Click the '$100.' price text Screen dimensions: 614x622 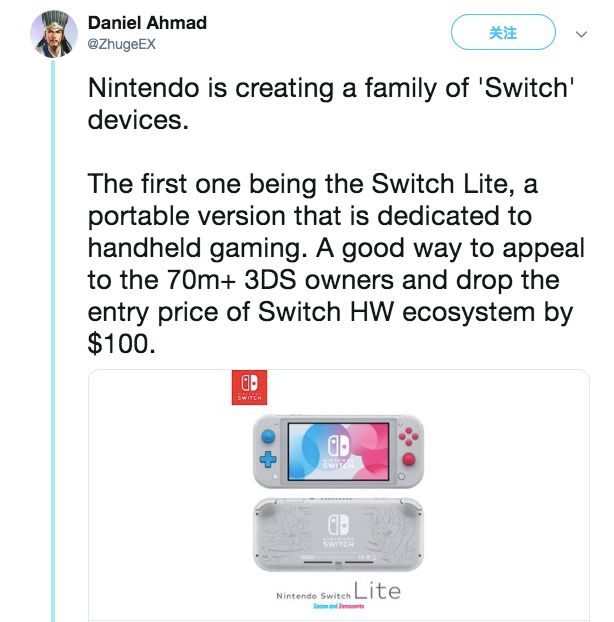(x=121, y=344)
